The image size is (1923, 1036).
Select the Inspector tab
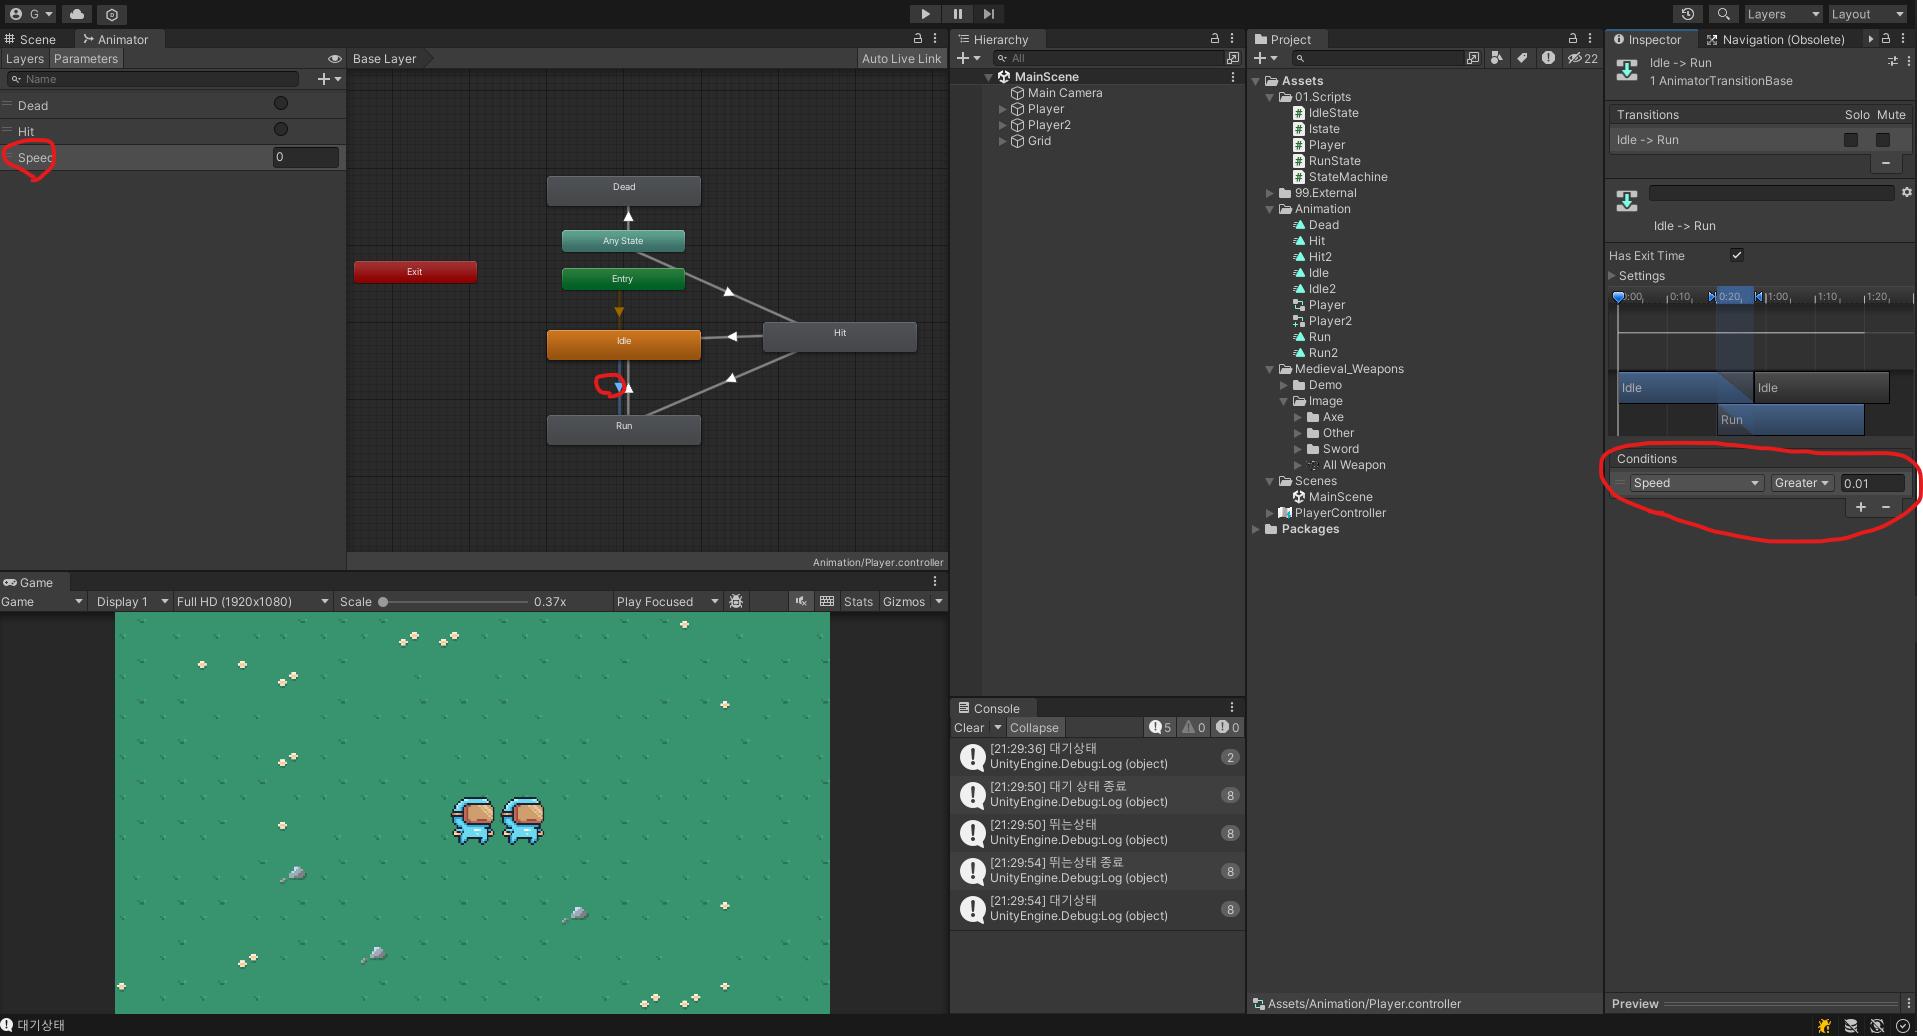[1648, 39]
